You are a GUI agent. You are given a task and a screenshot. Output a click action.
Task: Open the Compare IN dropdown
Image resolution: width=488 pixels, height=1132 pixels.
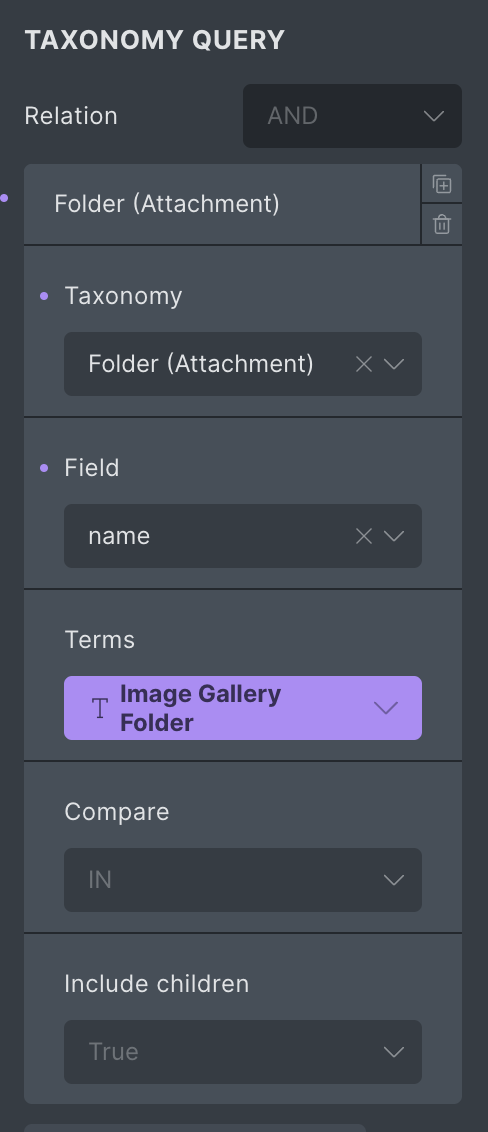click(243, 880)
